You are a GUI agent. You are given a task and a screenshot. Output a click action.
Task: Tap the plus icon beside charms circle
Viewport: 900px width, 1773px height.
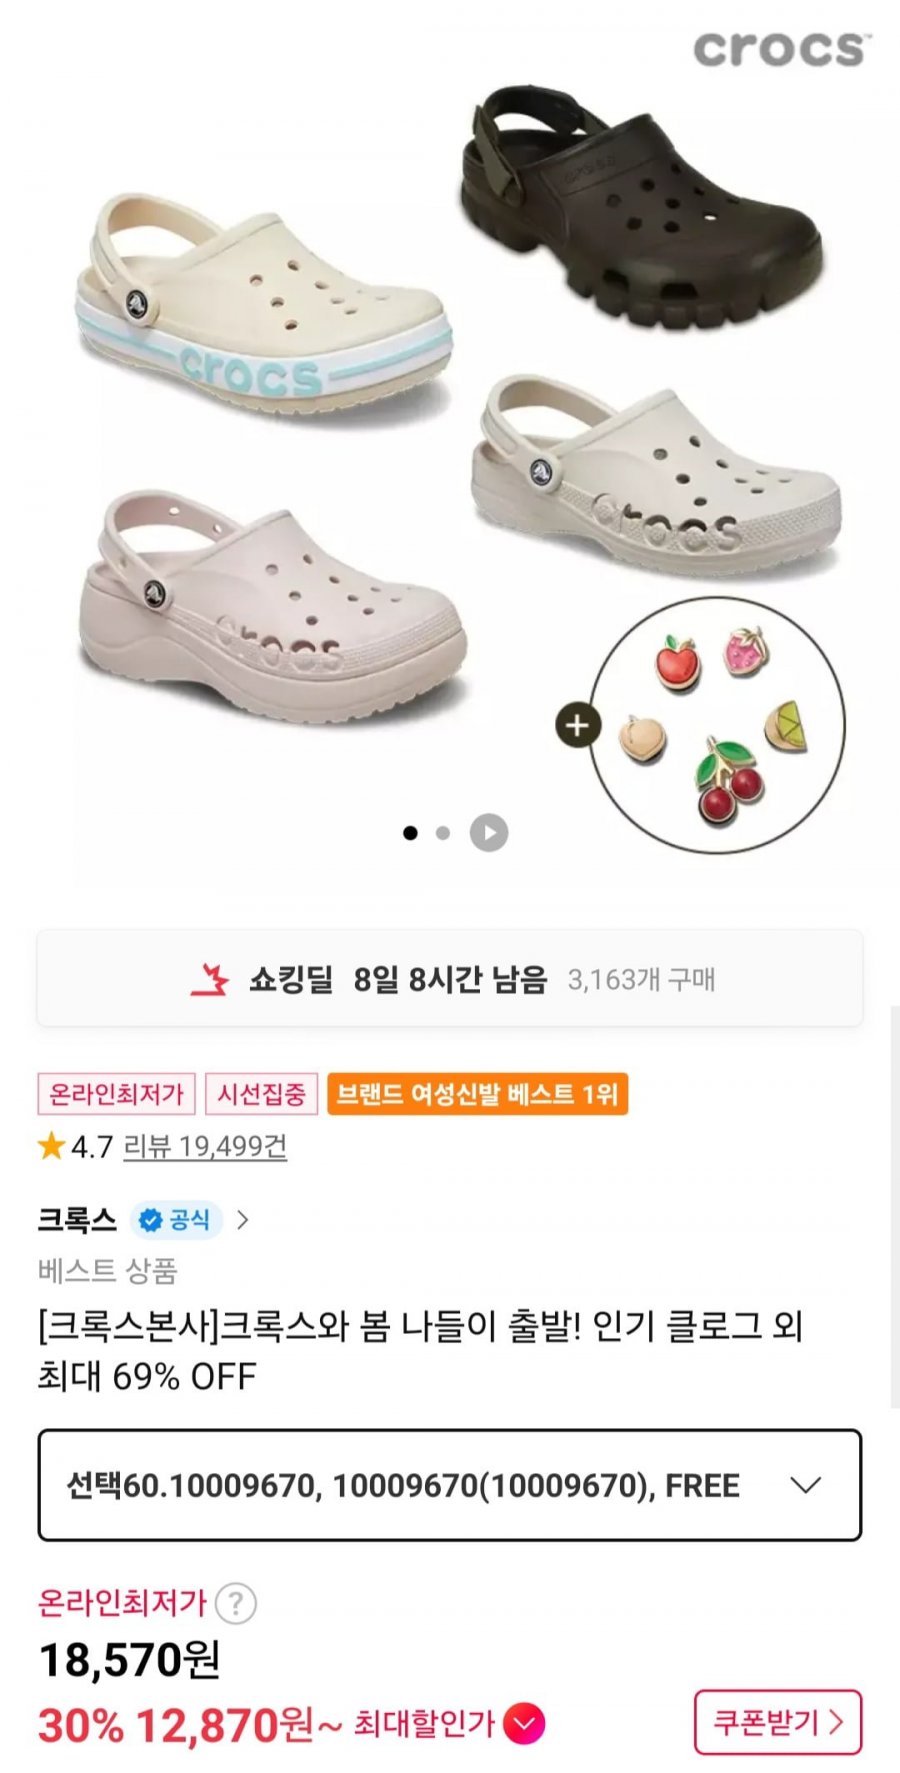click(578, 726)
